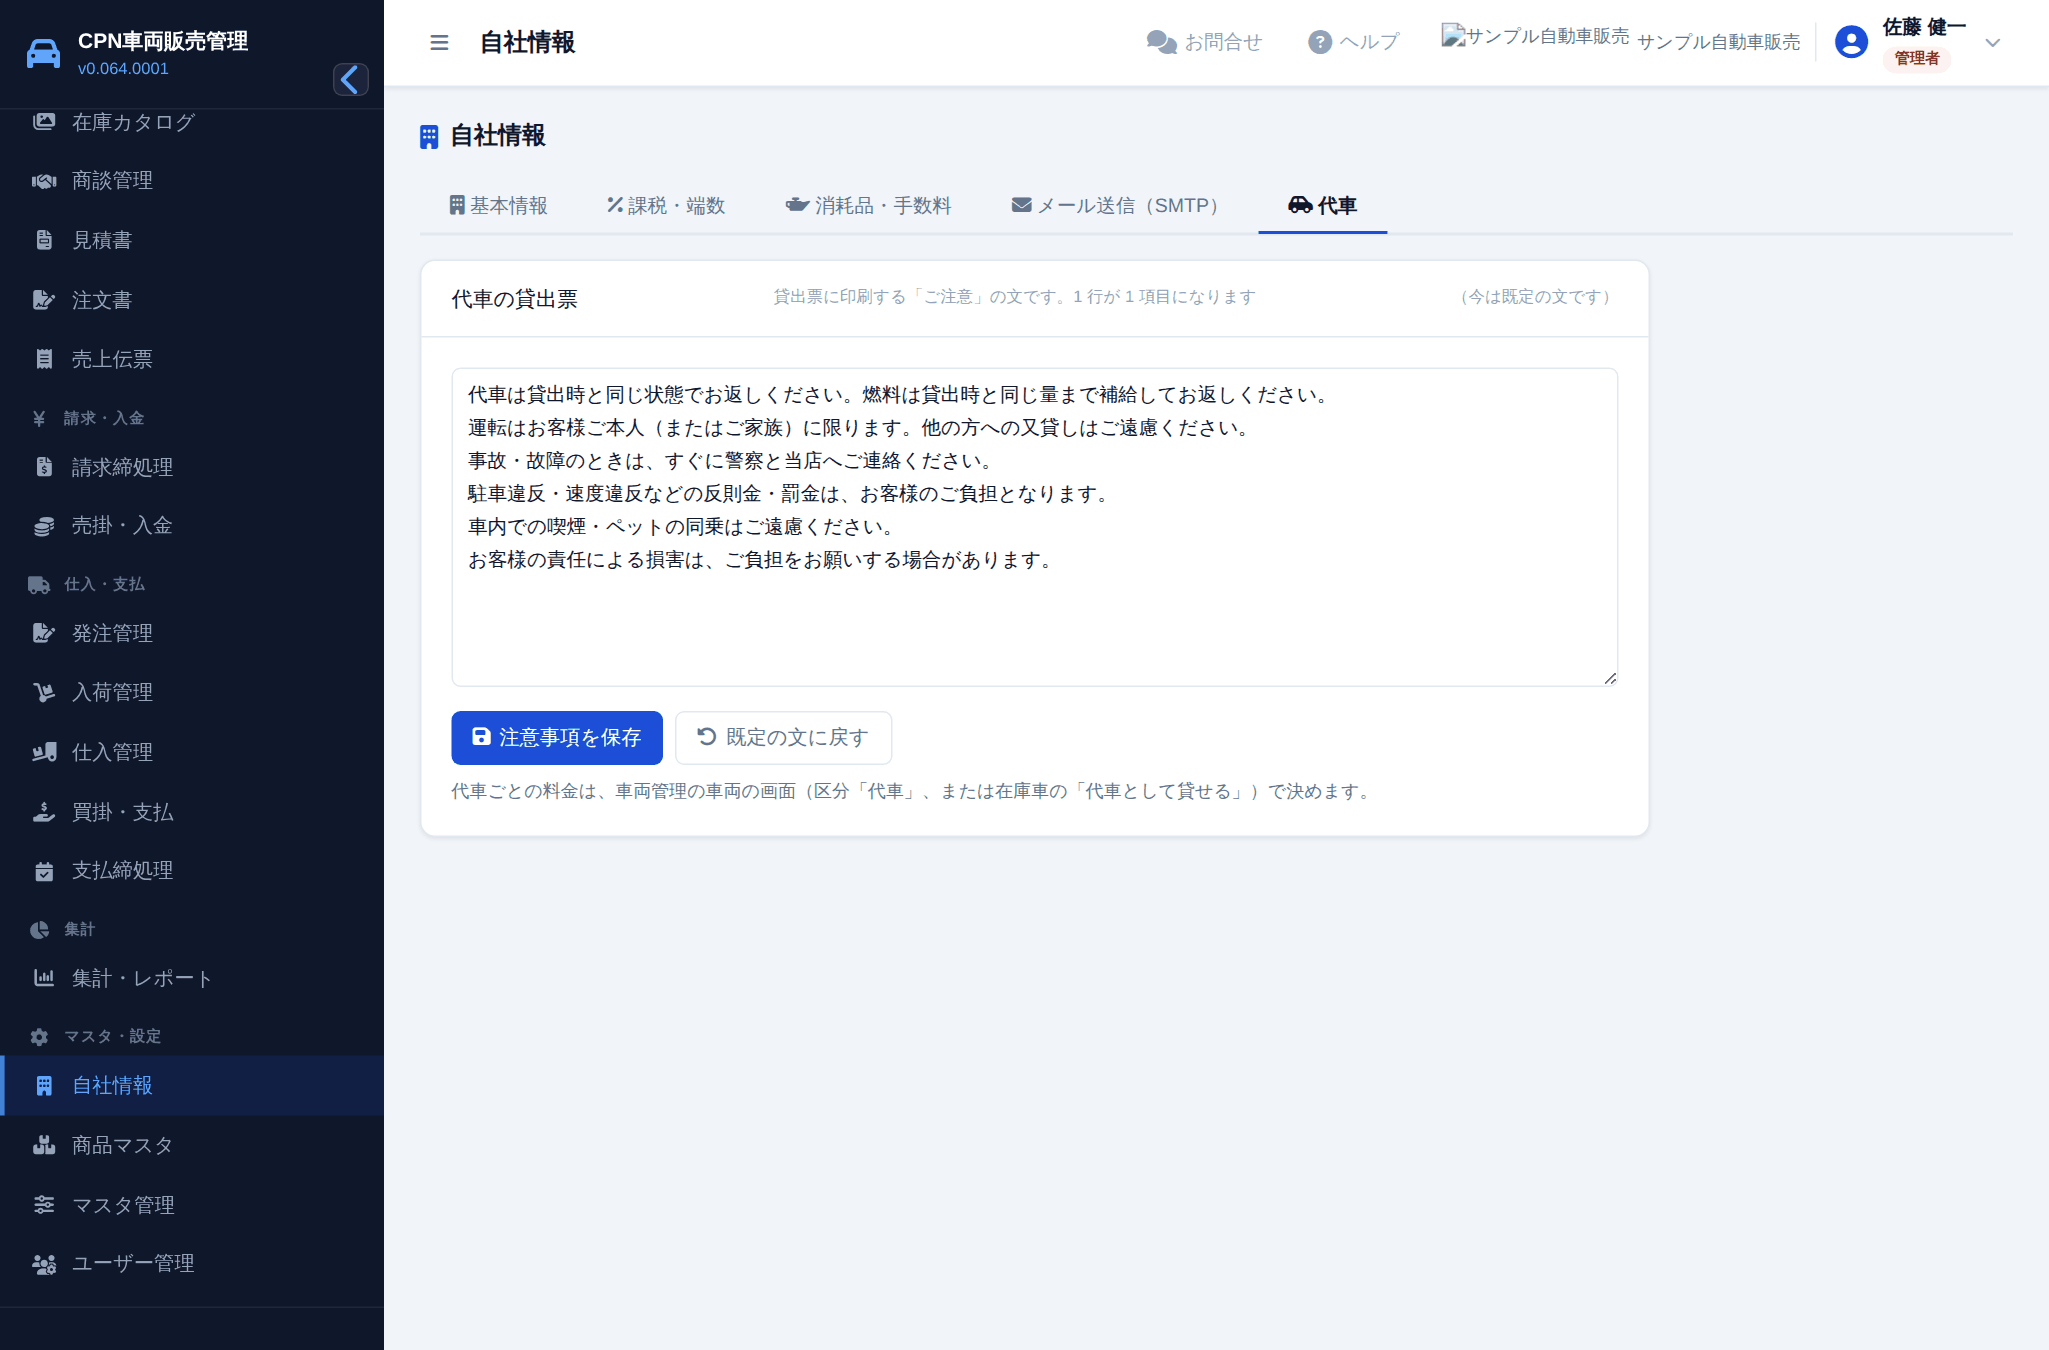Viewport: 2049px width, 1350px height.
Task: Open ユーザー管理 in the sidebar
Action: point(192,1264)
